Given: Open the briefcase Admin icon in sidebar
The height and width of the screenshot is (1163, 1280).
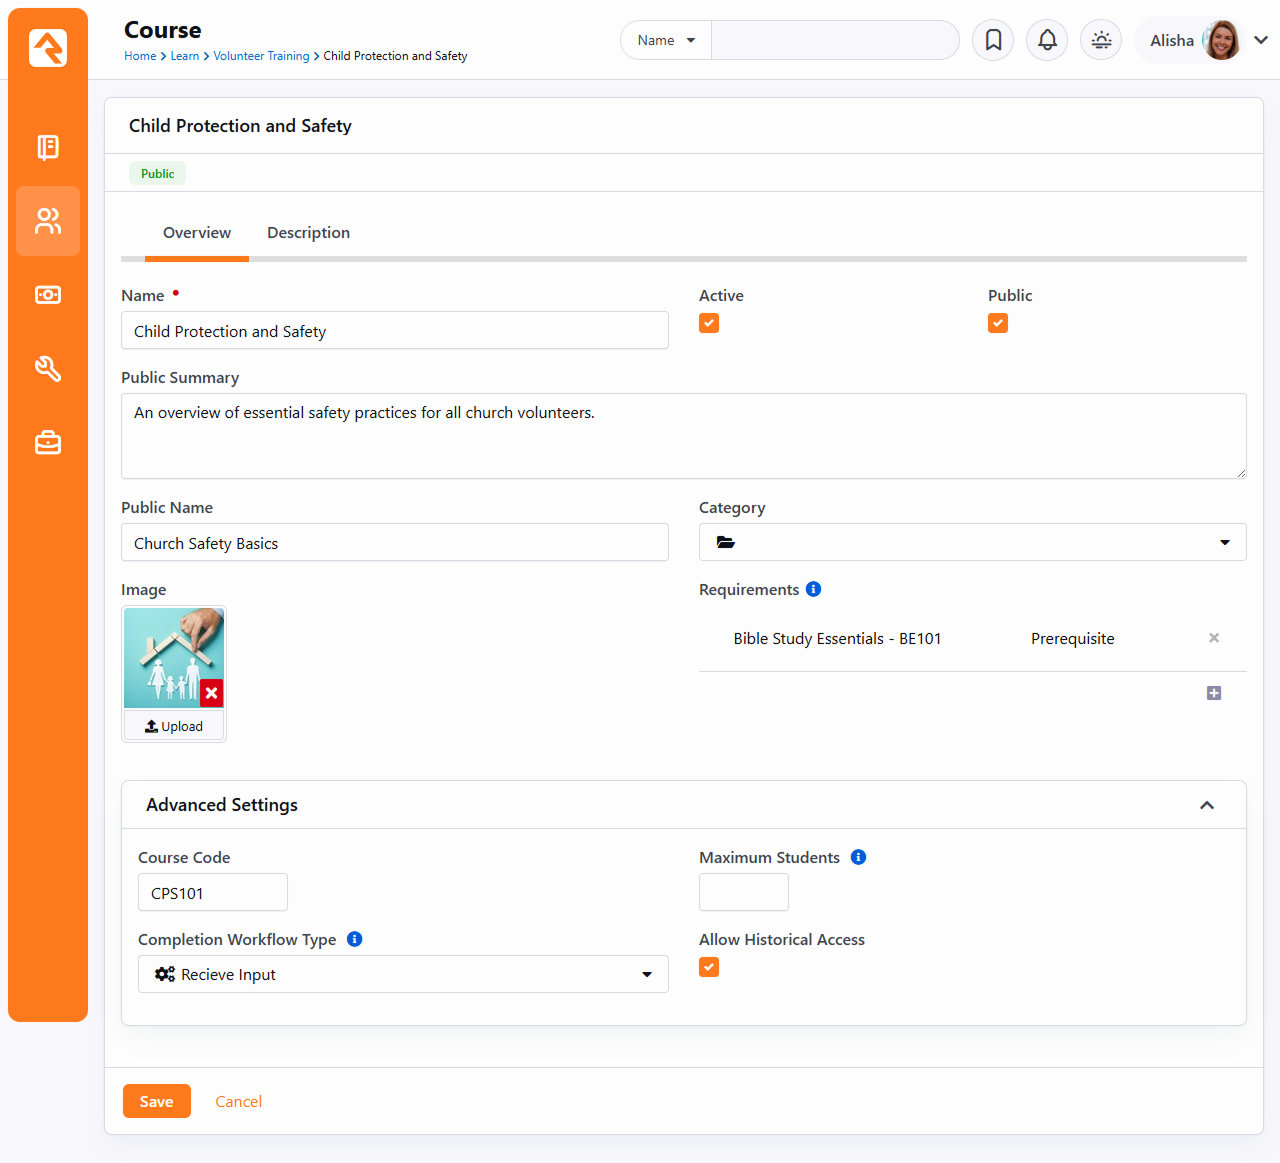Looking at the screenshot, I should pos(48,442).
